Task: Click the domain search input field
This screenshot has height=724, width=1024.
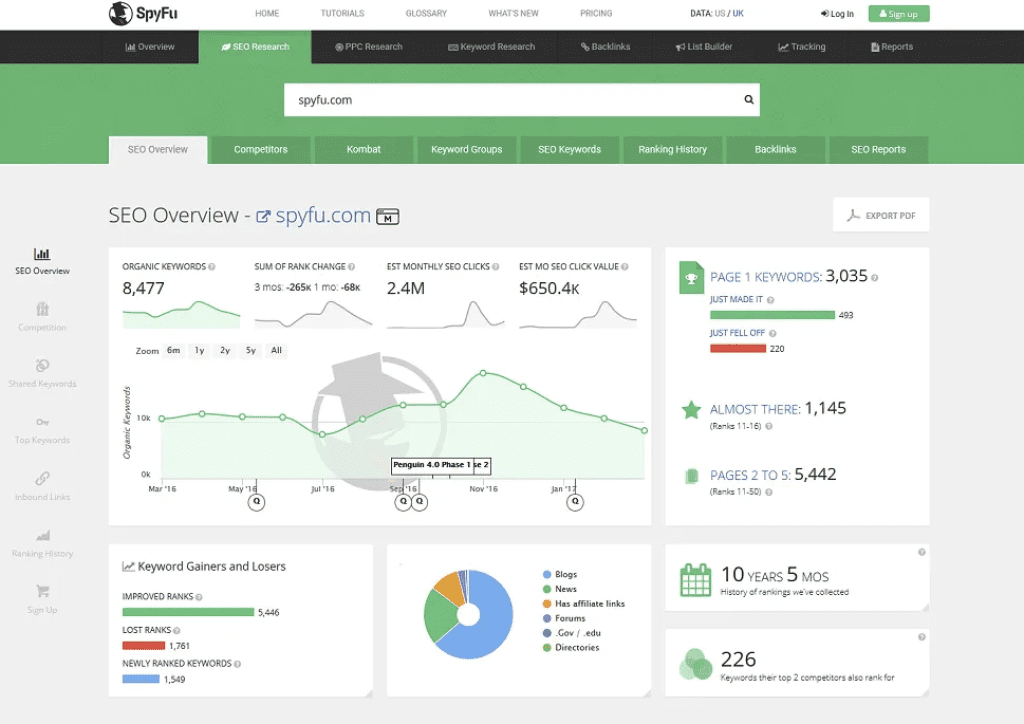Action: coord(510,100)
